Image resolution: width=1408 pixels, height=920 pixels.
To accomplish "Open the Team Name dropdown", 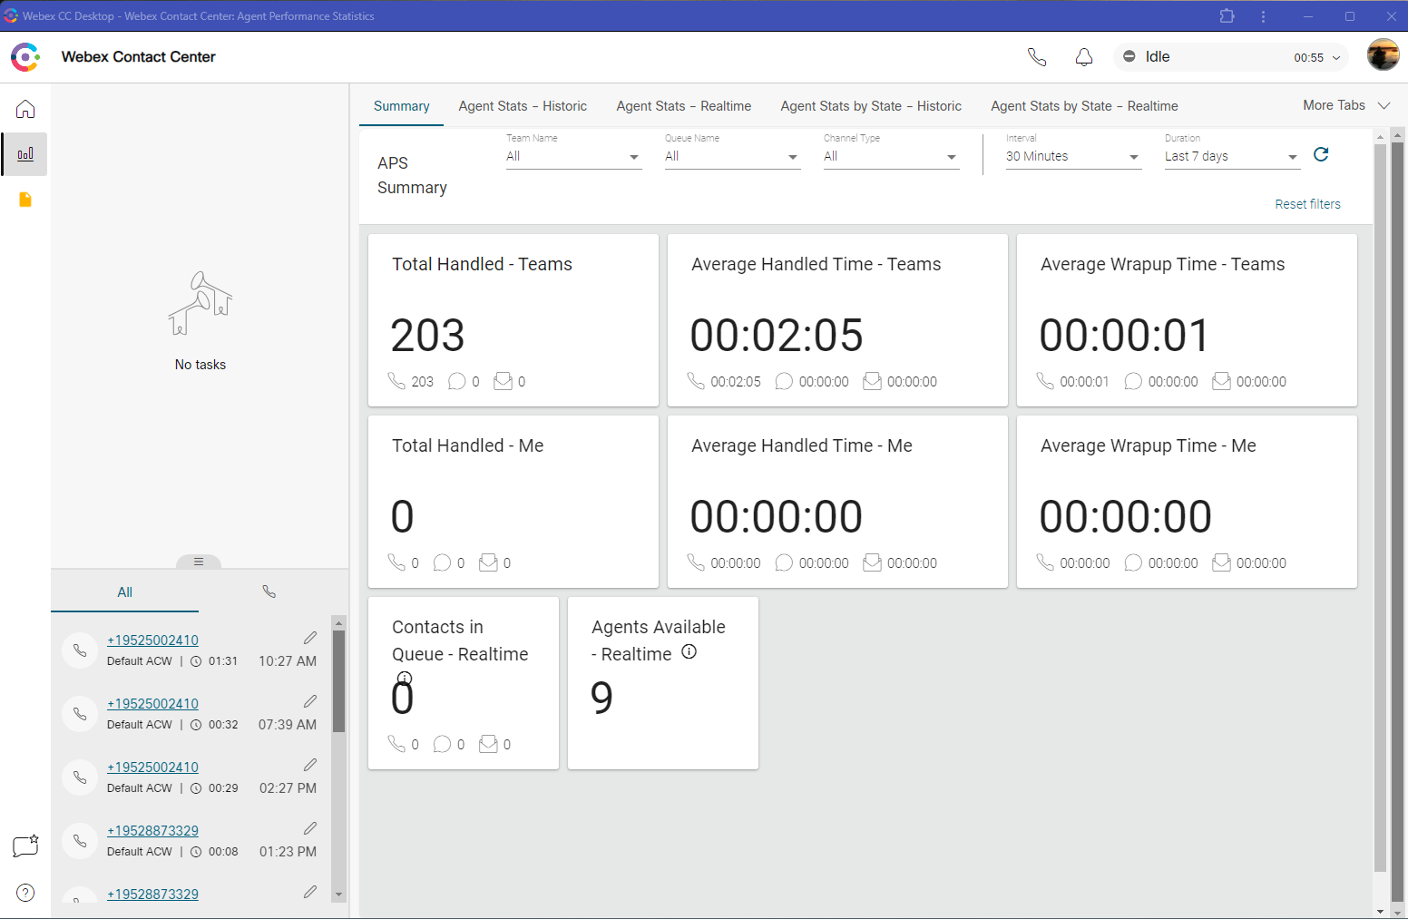I will (x=573, y=157).
